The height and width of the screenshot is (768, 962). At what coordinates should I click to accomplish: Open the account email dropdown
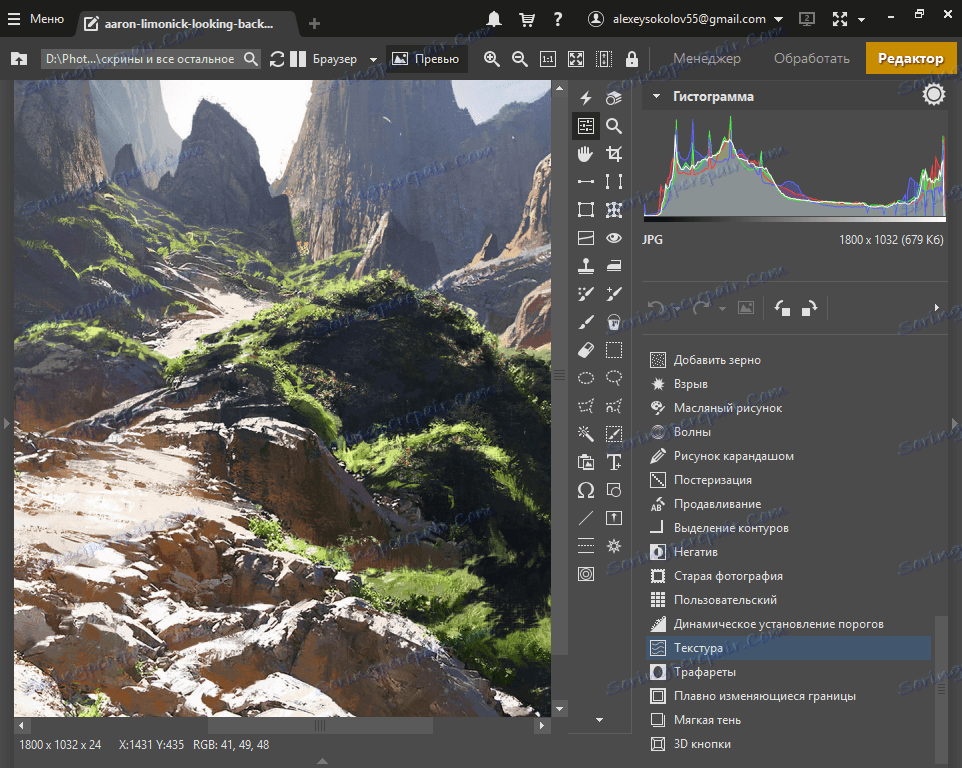coord(778,19)
